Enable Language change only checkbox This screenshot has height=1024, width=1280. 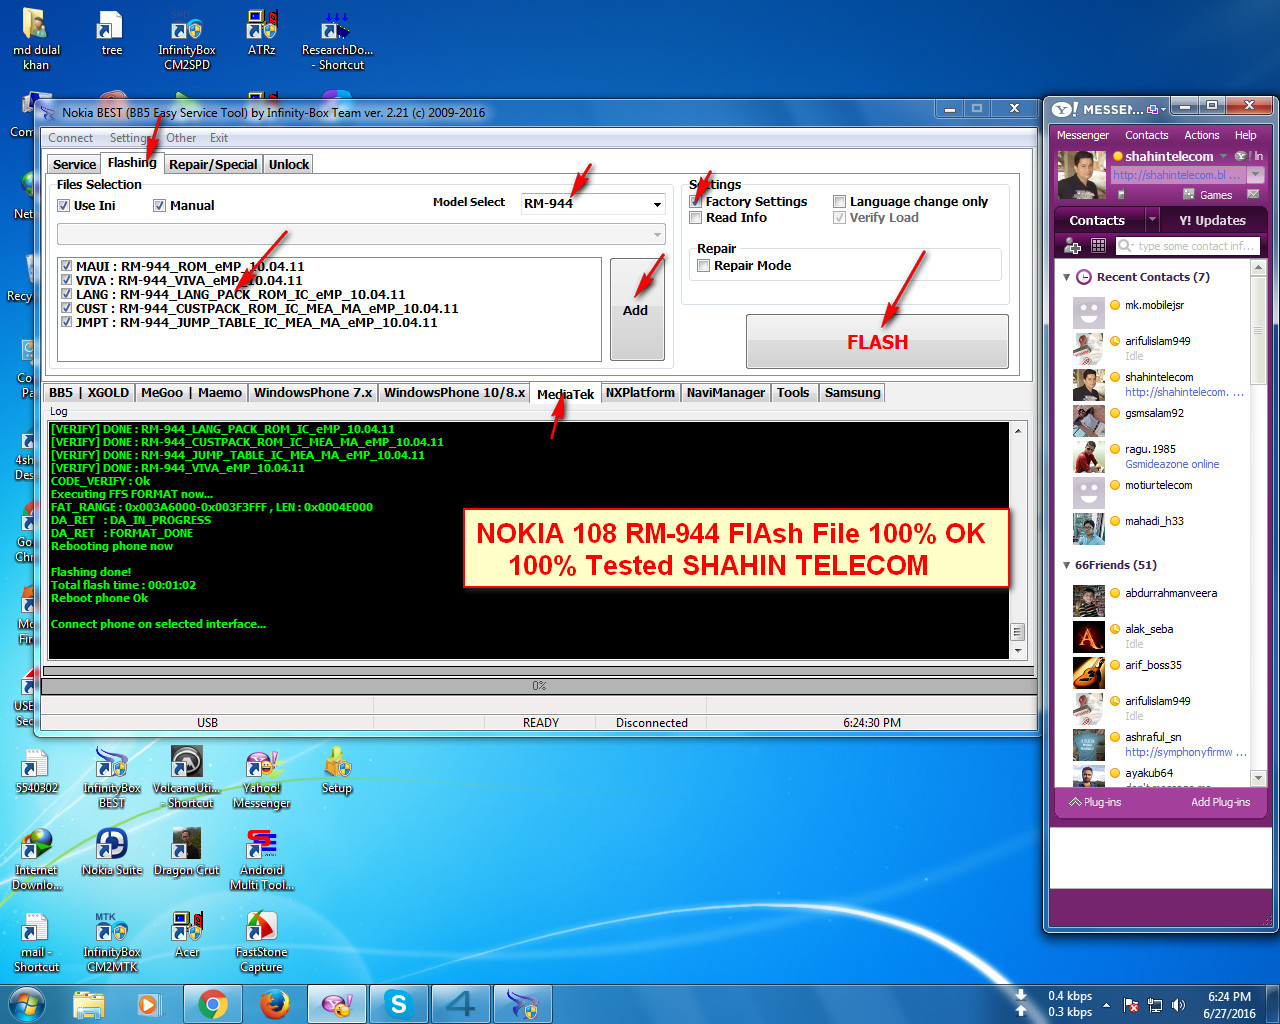click(x=840, y=202)
